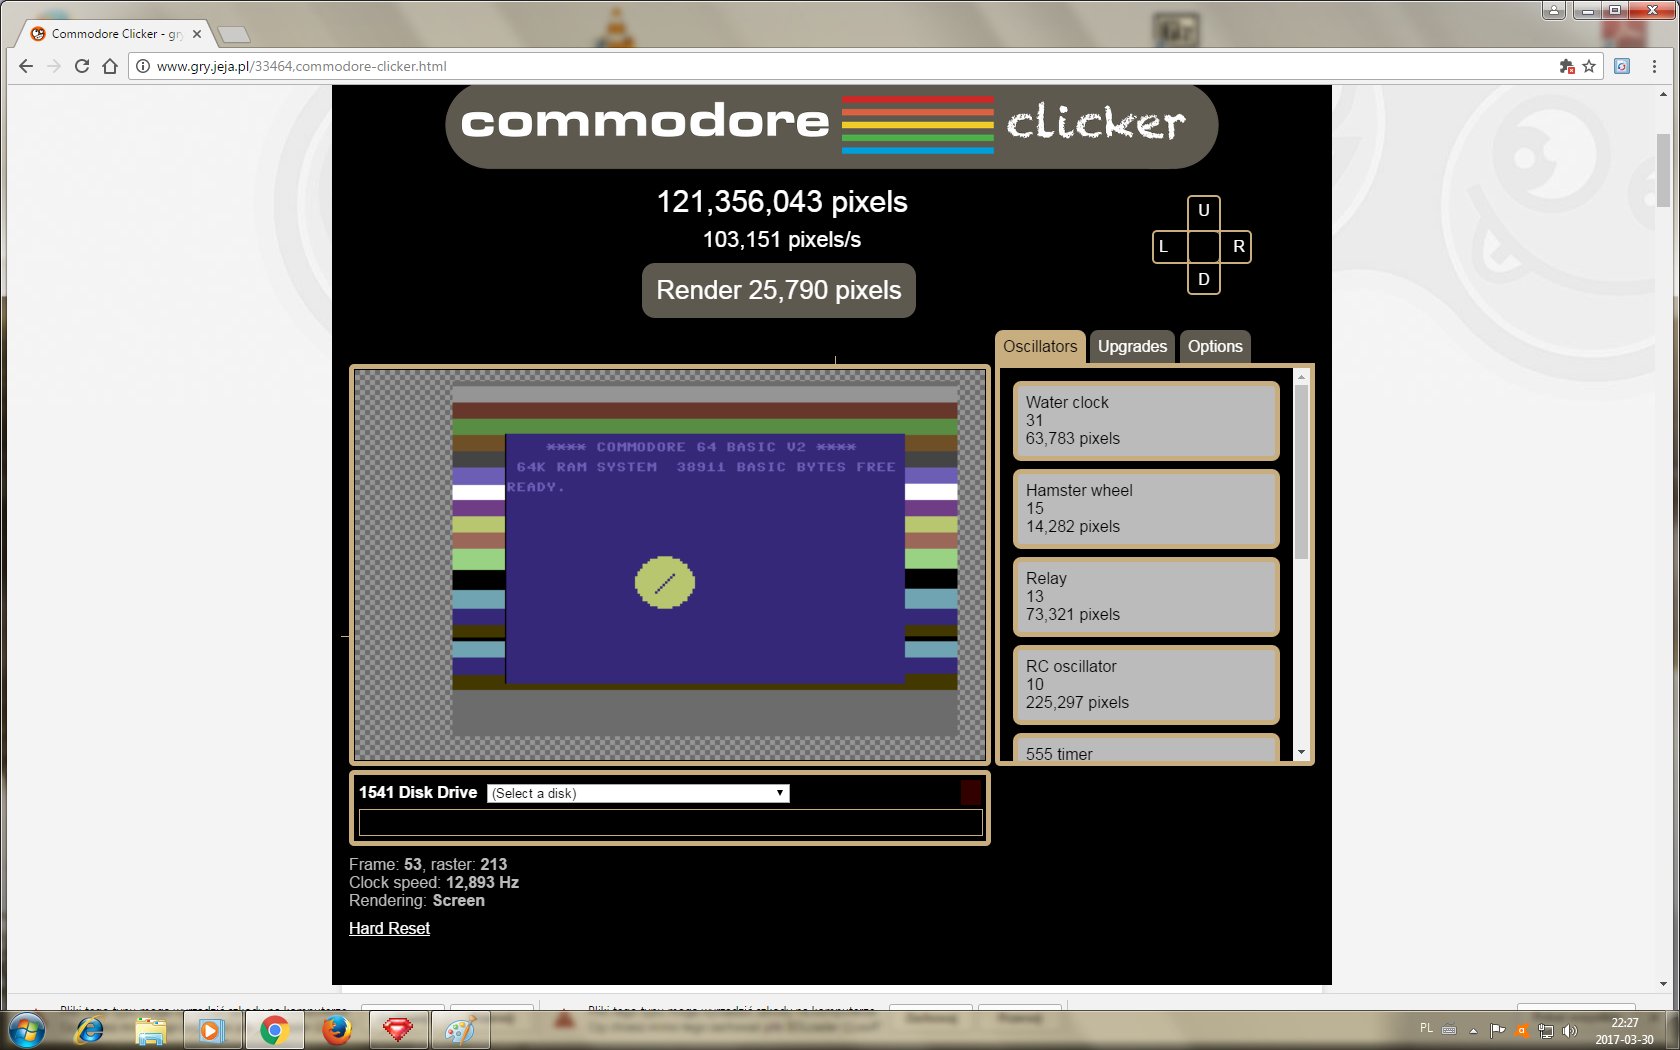Close the Commodore Clicker browser tab
Image resolution: width=1680 pixels, height=1050 pixels.
[197, 34]
